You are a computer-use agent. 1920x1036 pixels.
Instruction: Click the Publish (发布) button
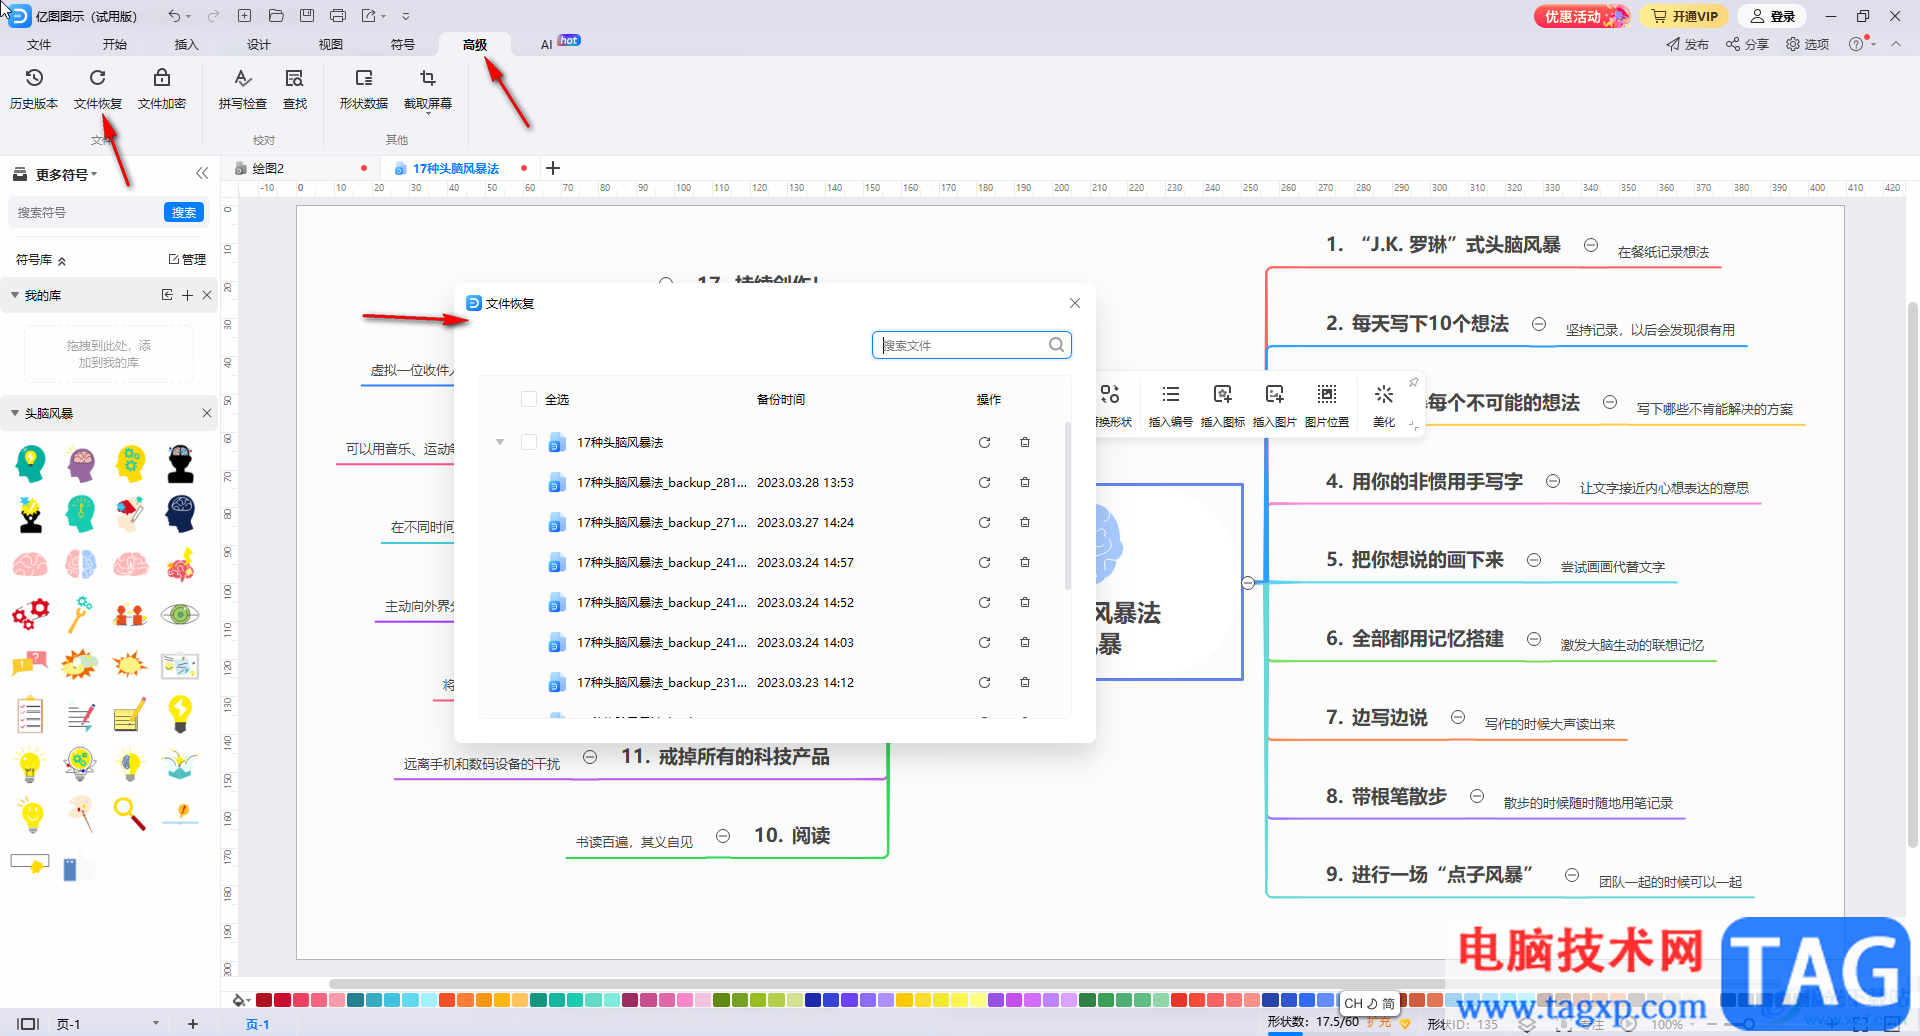[x=1687, y=44]
